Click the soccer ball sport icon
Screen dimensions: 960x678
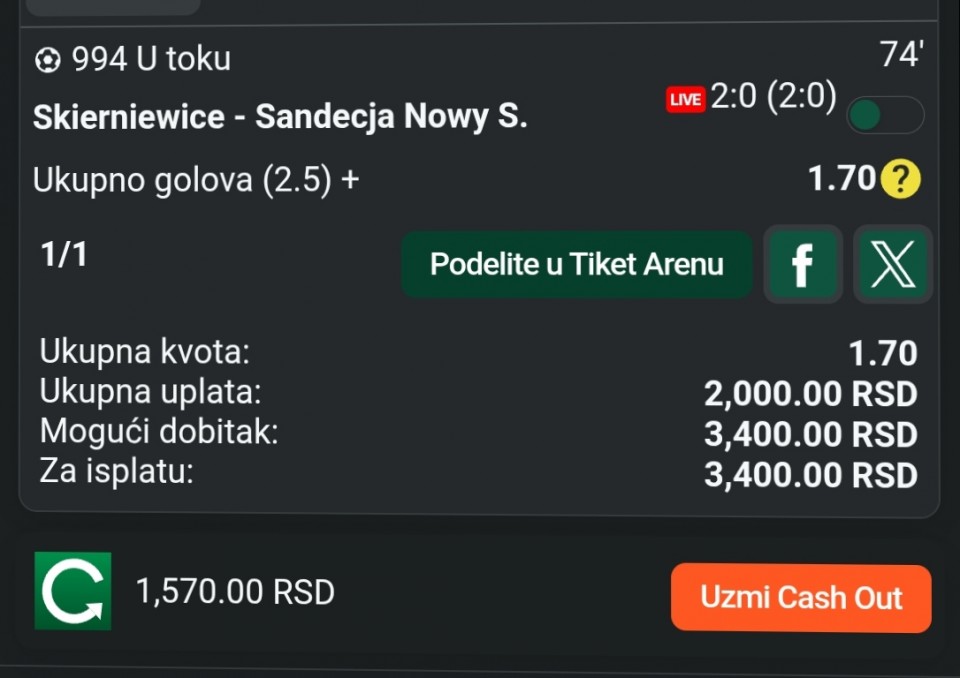point(47,60)
